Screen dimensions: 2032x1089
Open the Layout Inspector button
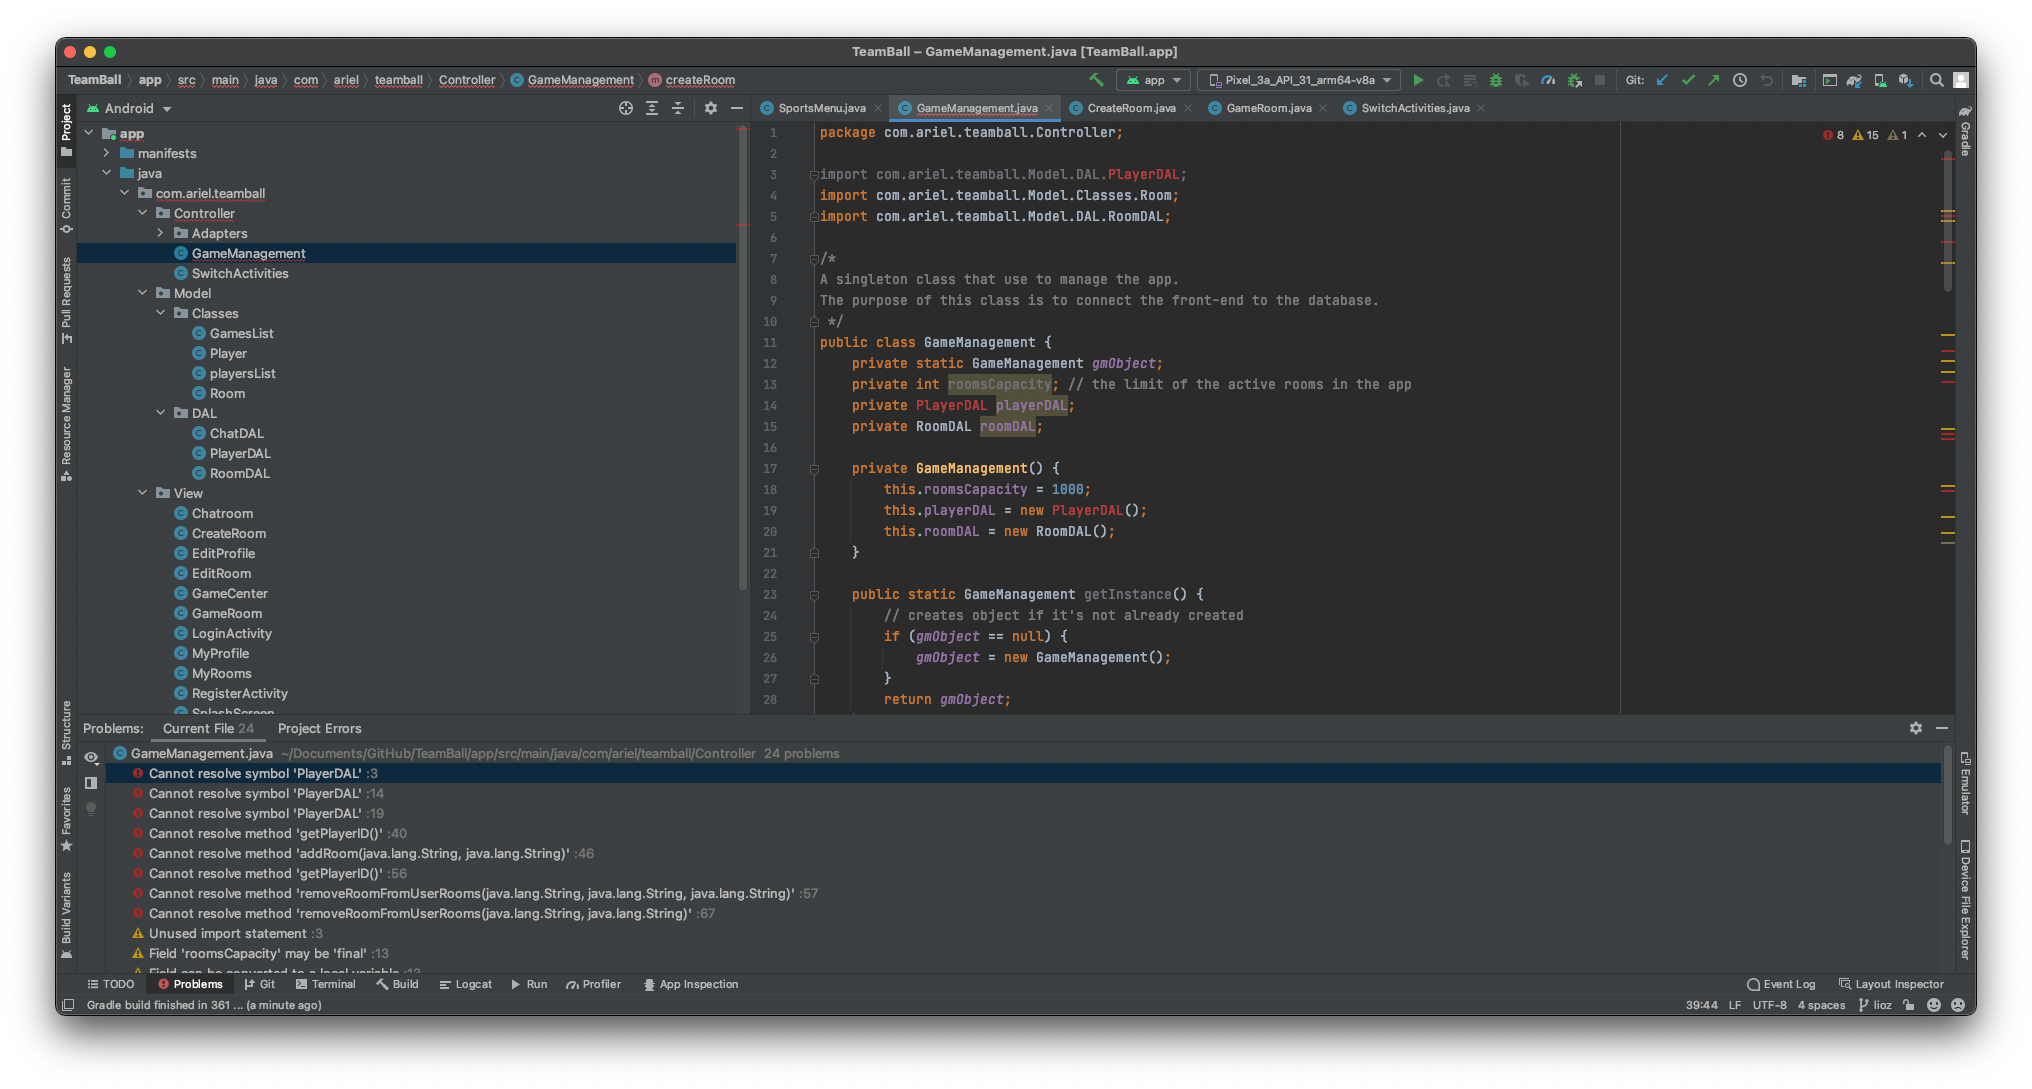[1891, 984]
